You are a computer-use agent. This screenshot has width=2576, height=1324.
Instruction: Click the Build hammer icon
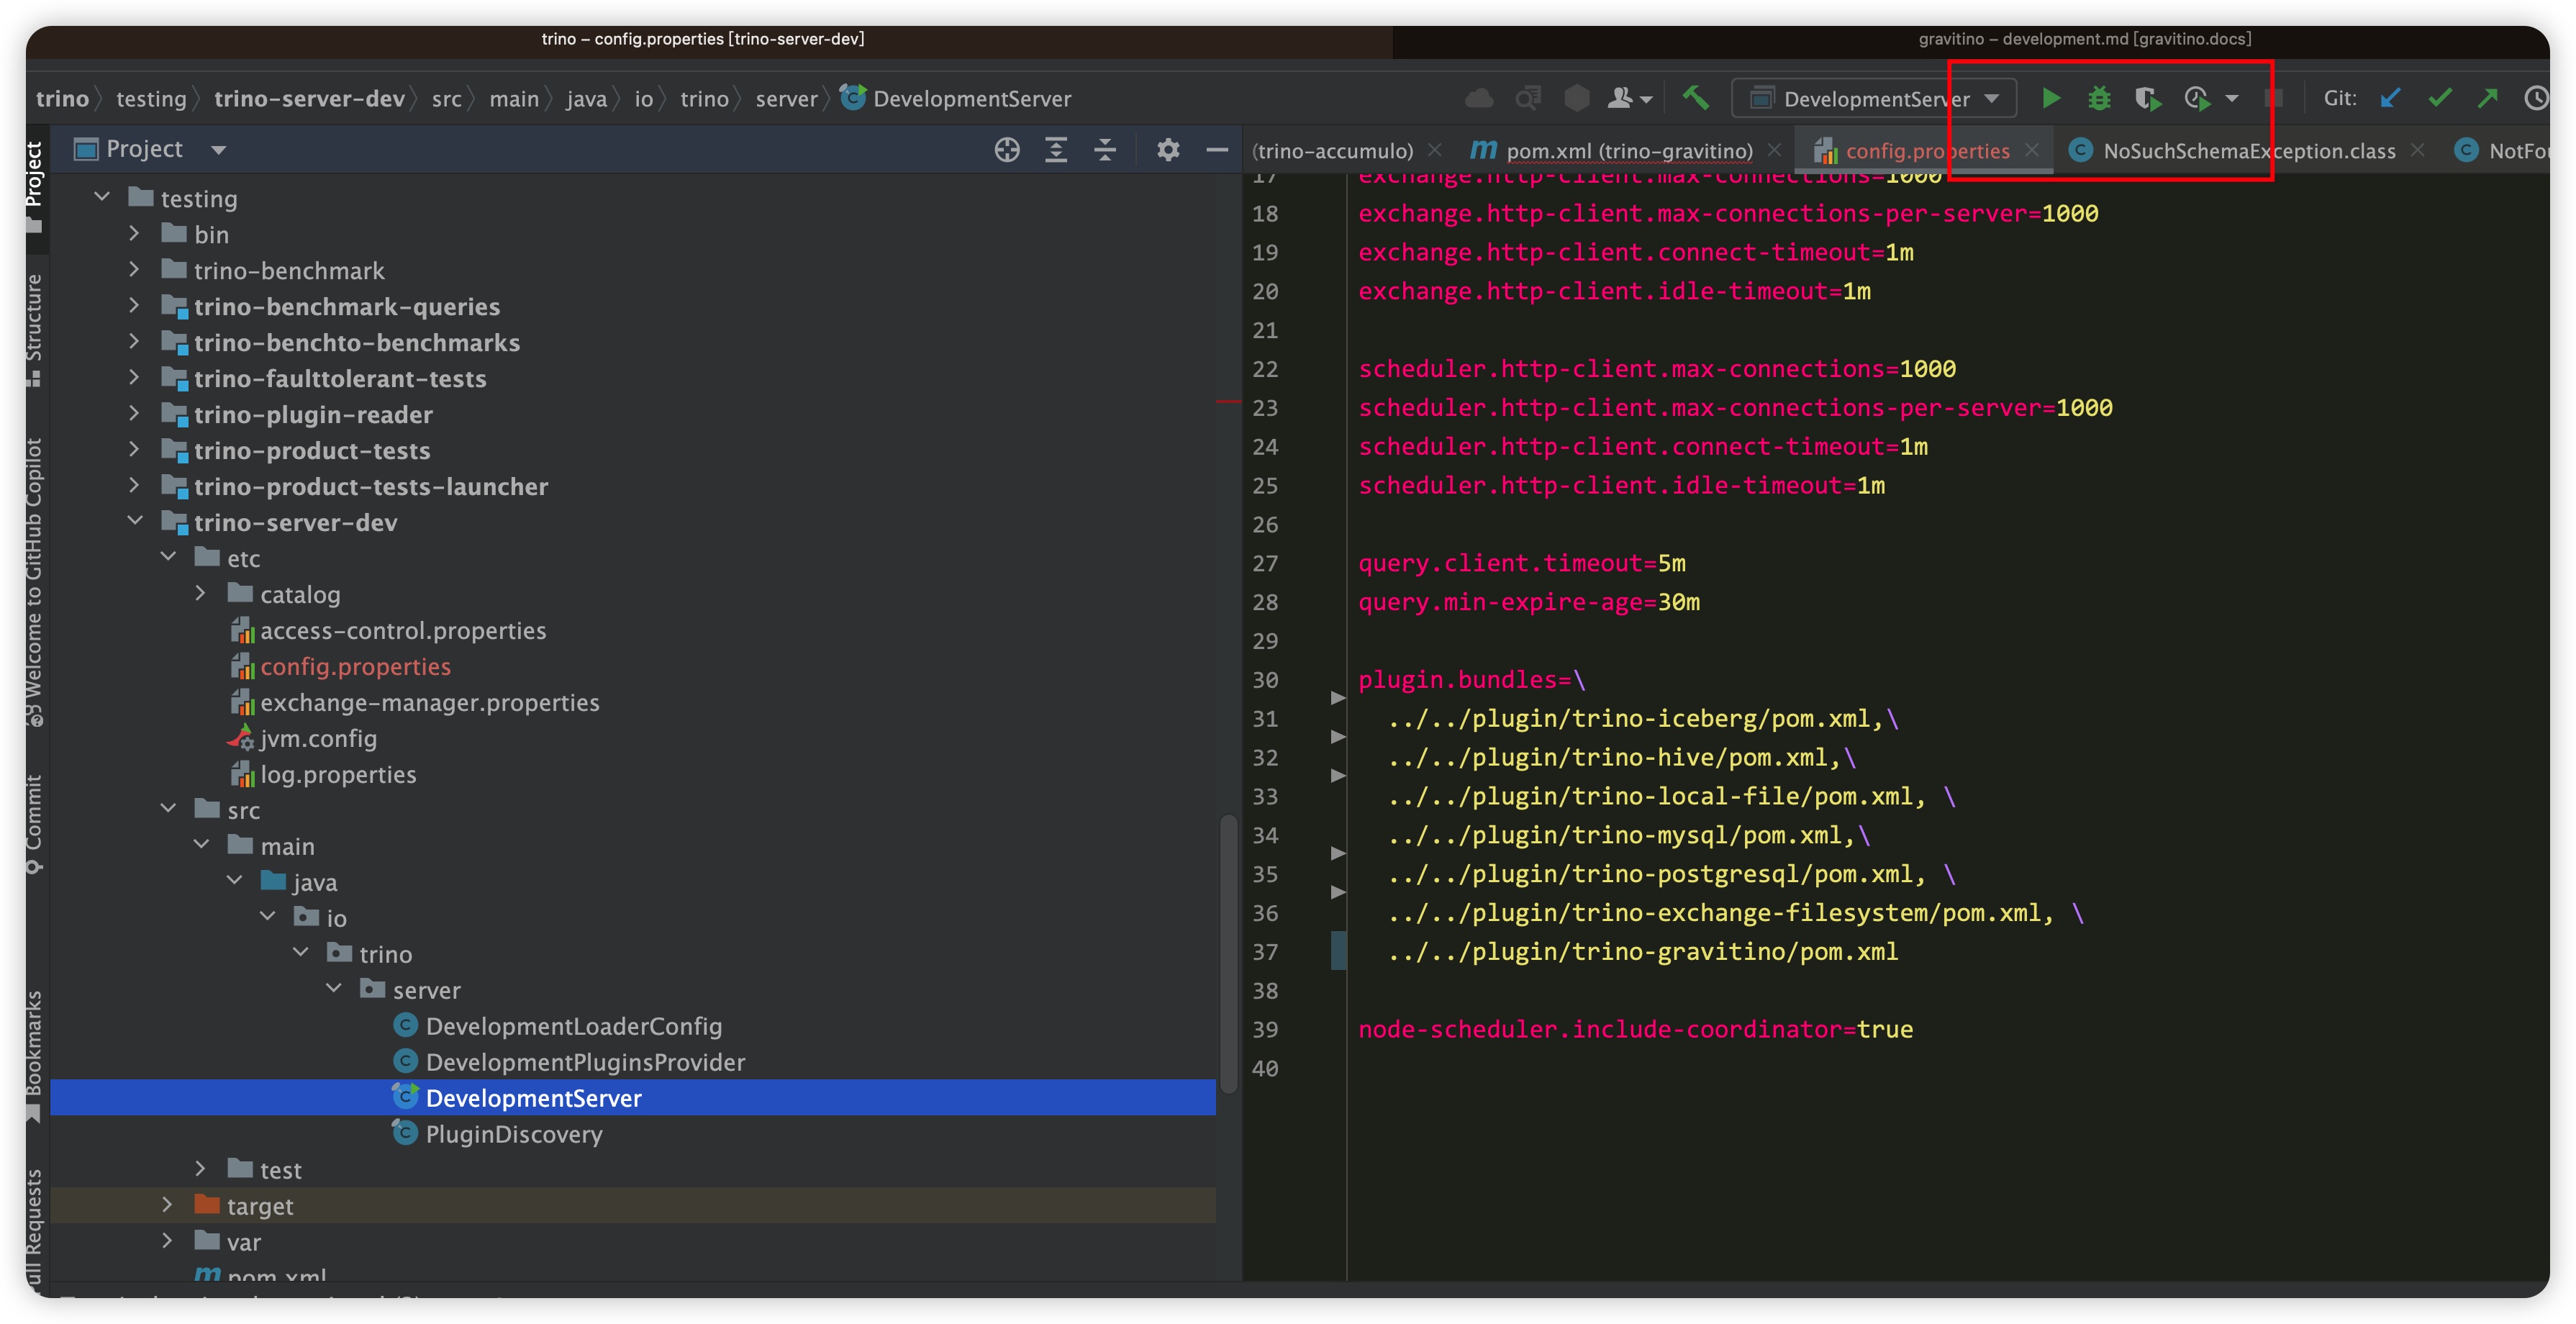pos(1695,98)
